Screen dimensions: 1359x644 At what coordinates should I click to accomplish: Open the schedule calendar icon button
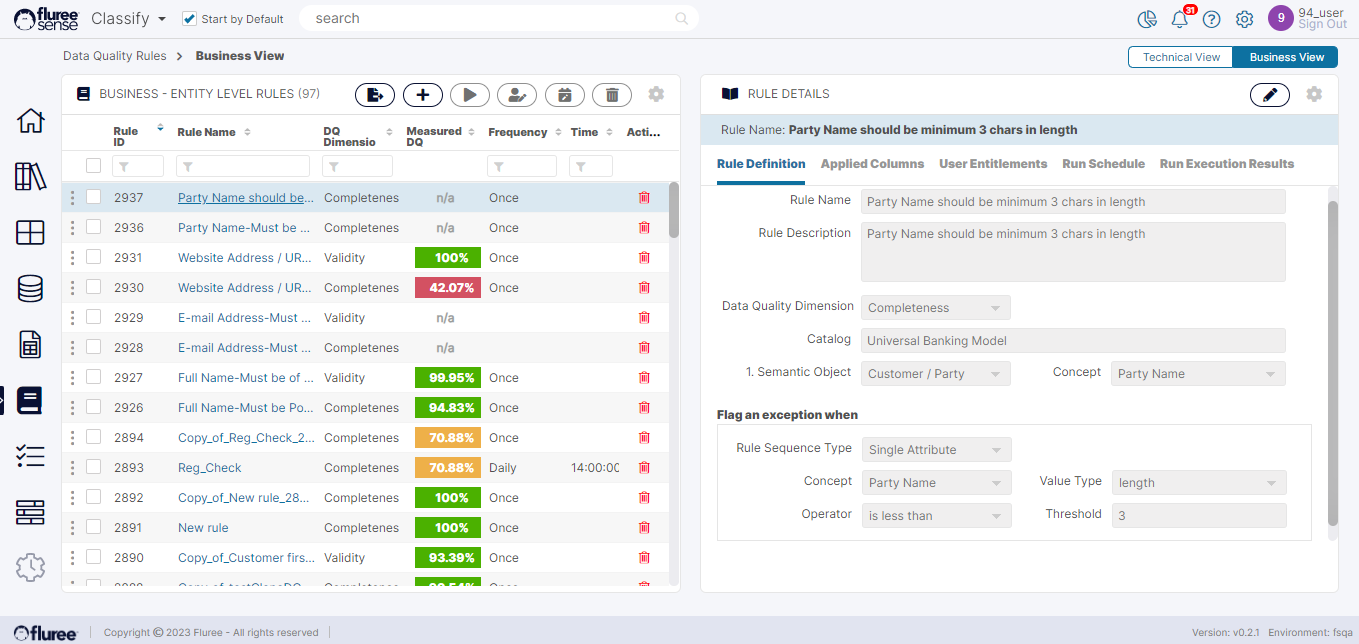point(565,95)
